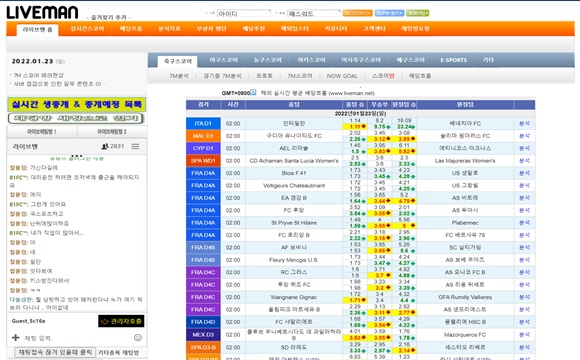Open 분석 for the 인터밀란 match

pos(524,124)
